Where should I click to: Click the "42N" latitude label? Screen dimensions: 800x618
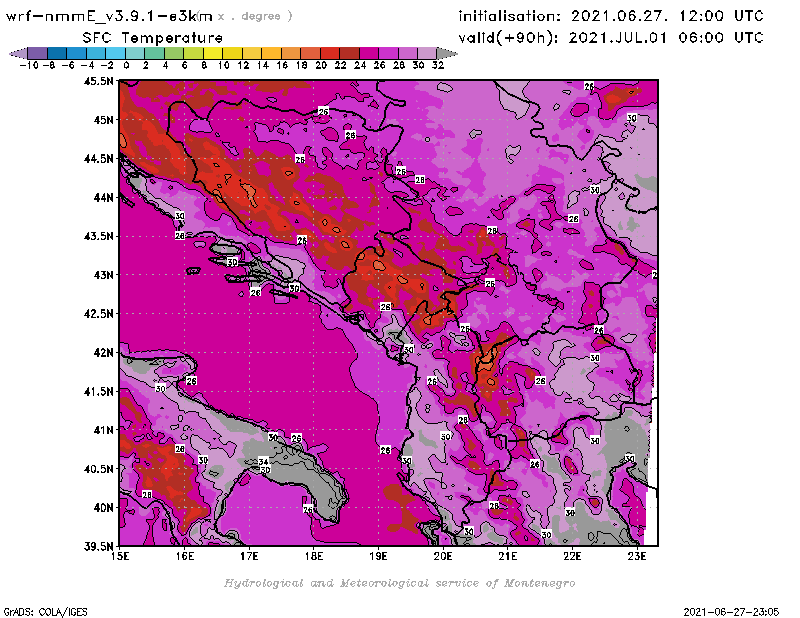[104, 353]
